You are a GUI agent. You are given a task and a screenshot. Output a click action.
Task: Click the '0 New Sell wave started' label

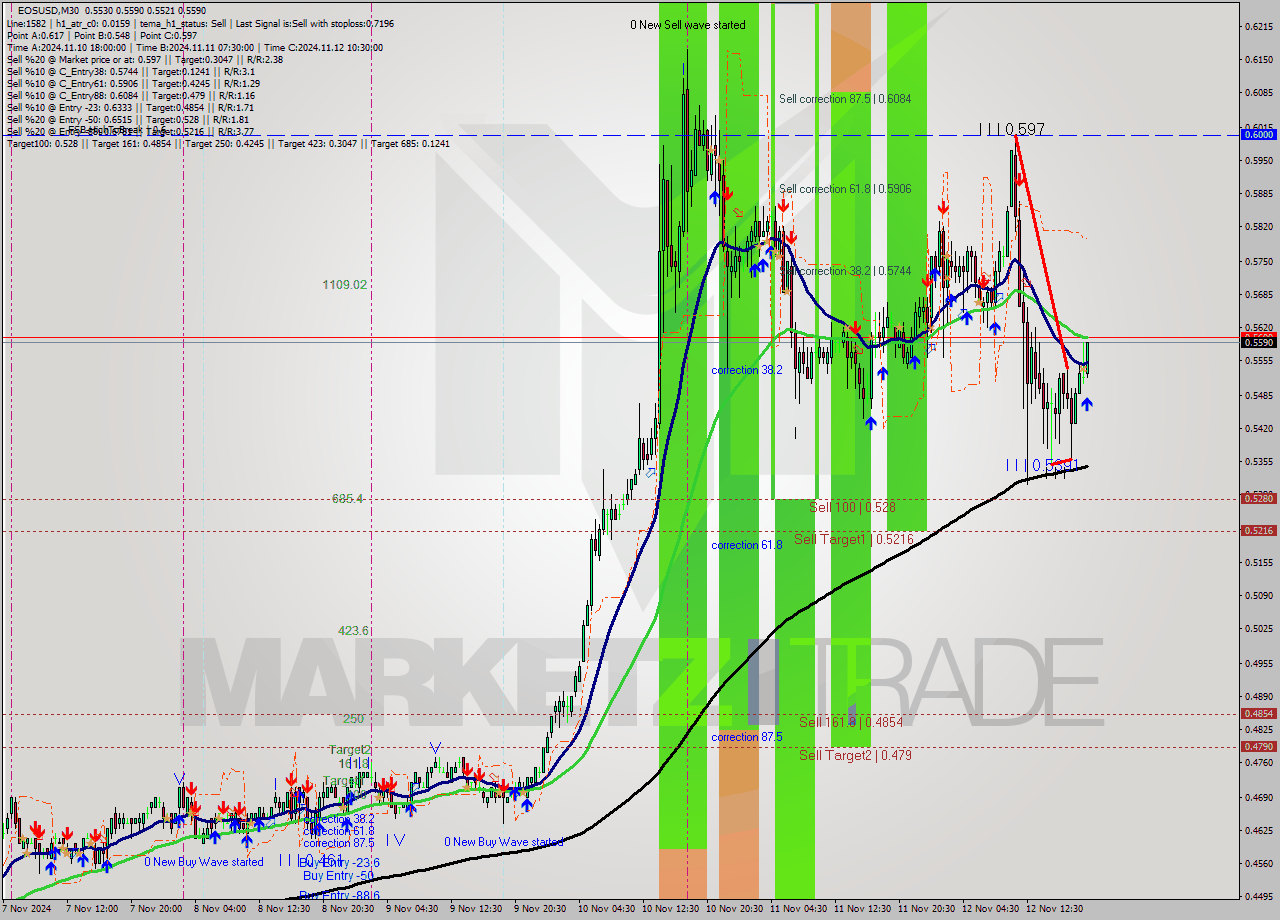coord(687,25)
